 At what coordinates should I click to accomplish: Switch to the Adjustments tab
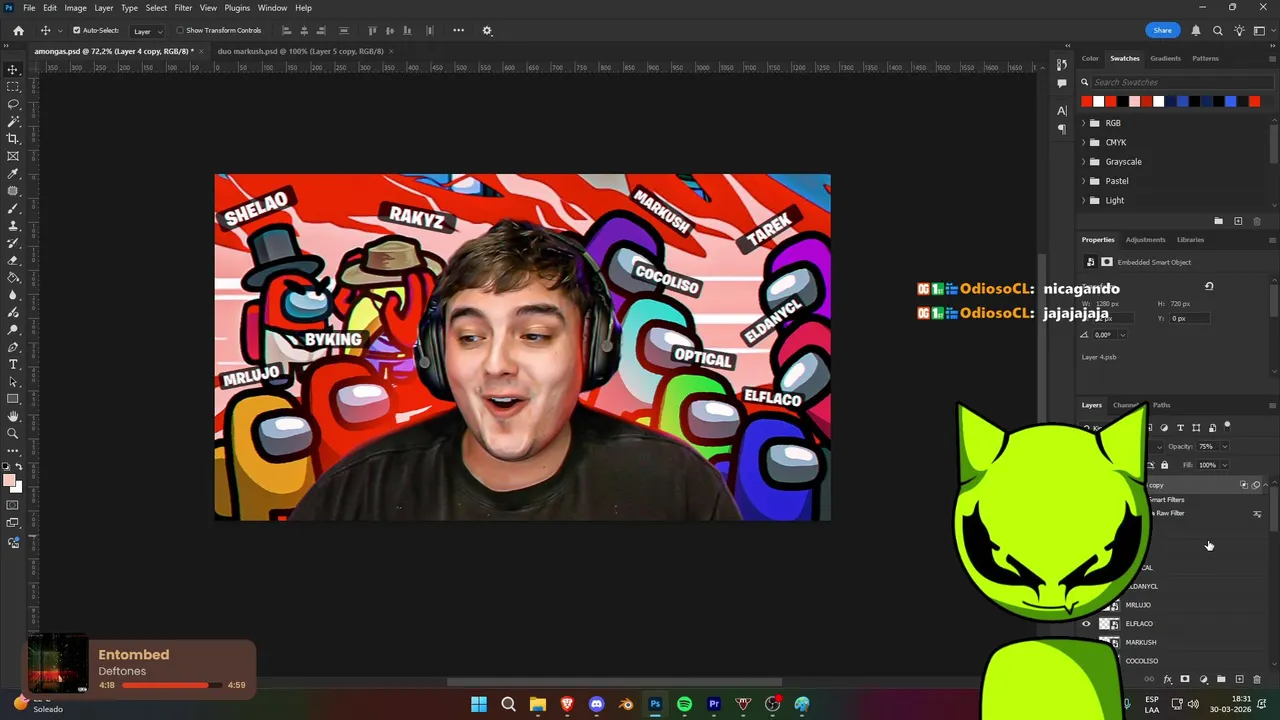click(1145, 240)
